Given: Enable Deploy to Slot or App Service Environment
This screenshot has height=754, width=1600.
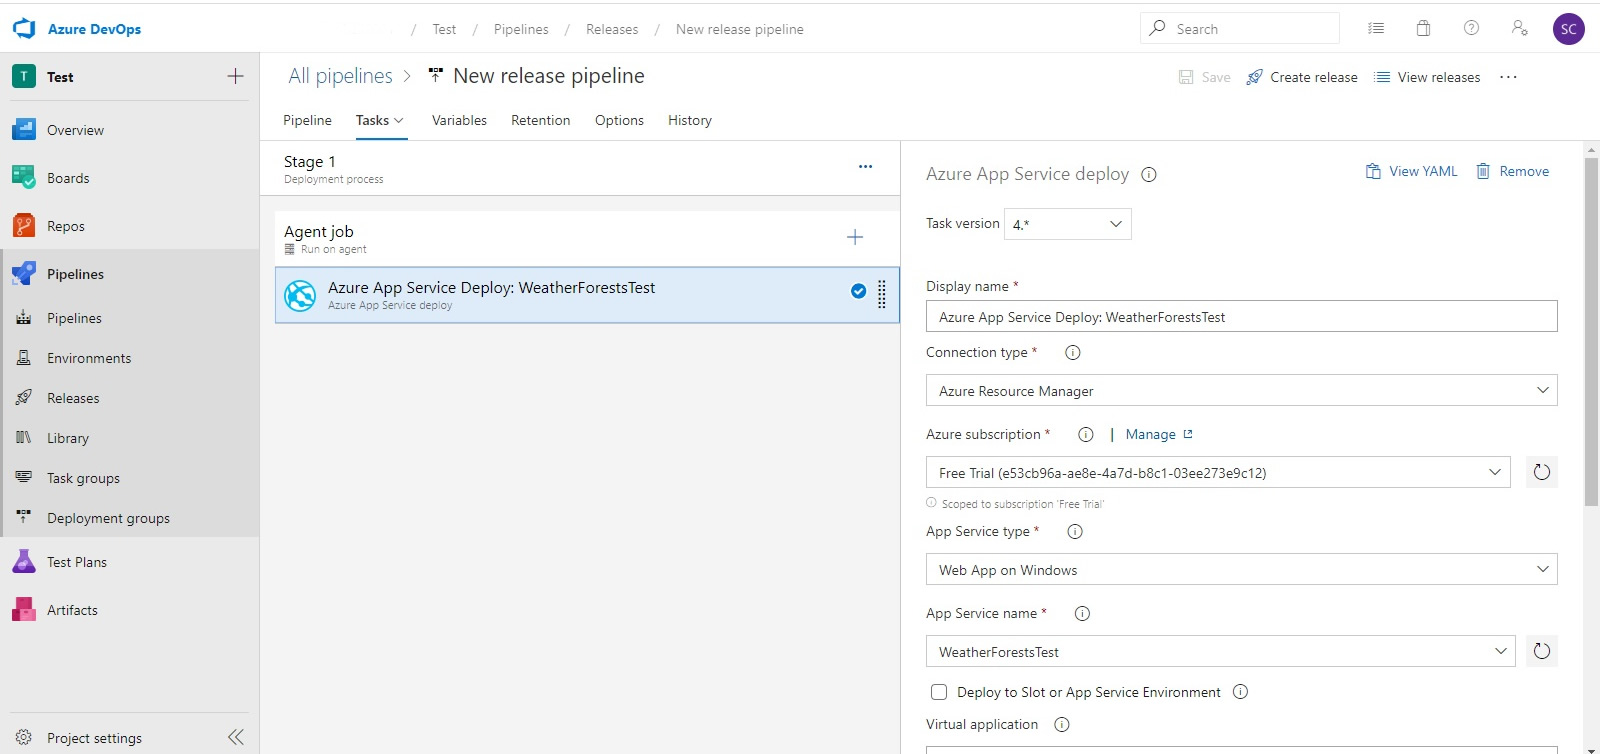Looking at the screenshot, I should 939,692.
